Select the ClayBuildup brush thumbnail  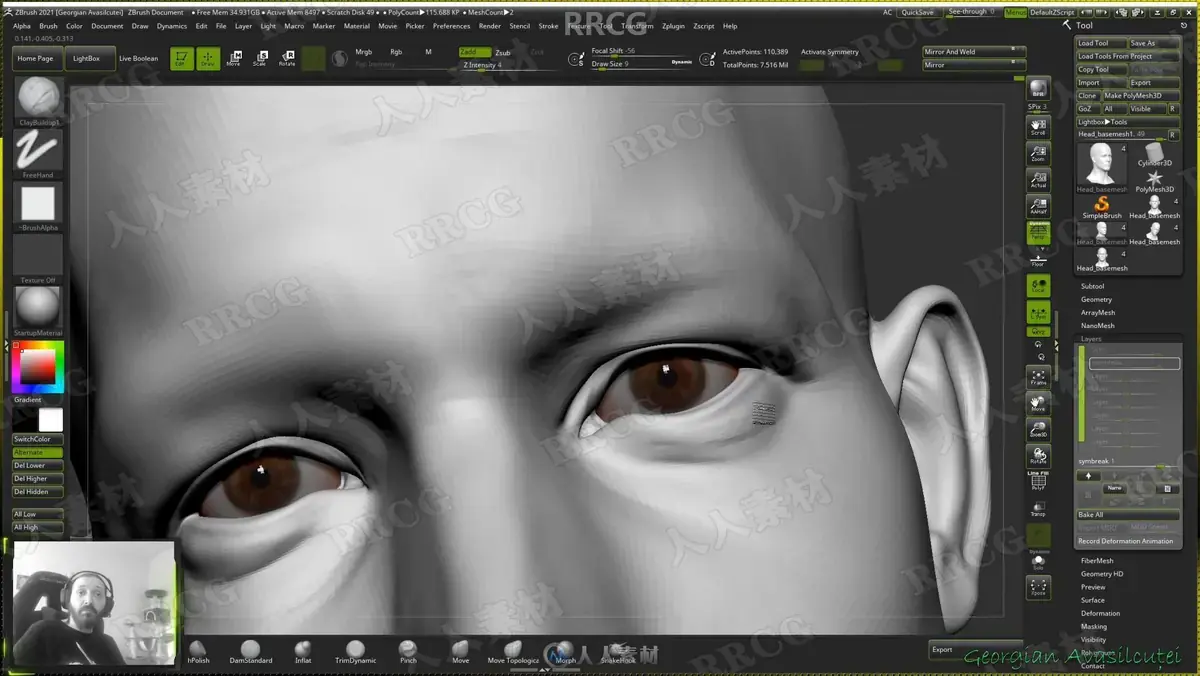pos(38,99)
